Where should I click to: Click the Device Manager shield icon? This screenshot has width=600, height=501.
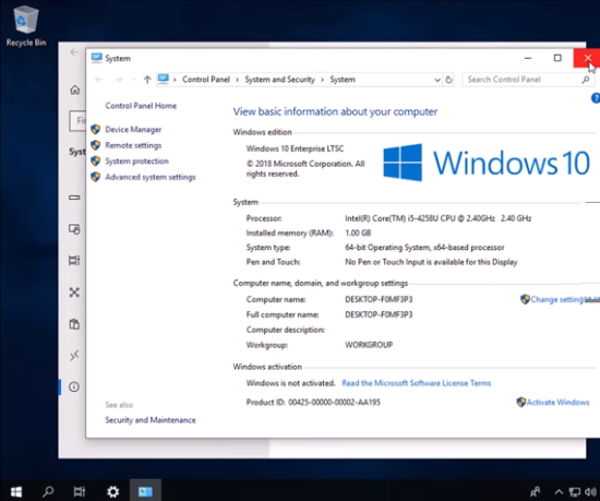(x=96, y=129)
